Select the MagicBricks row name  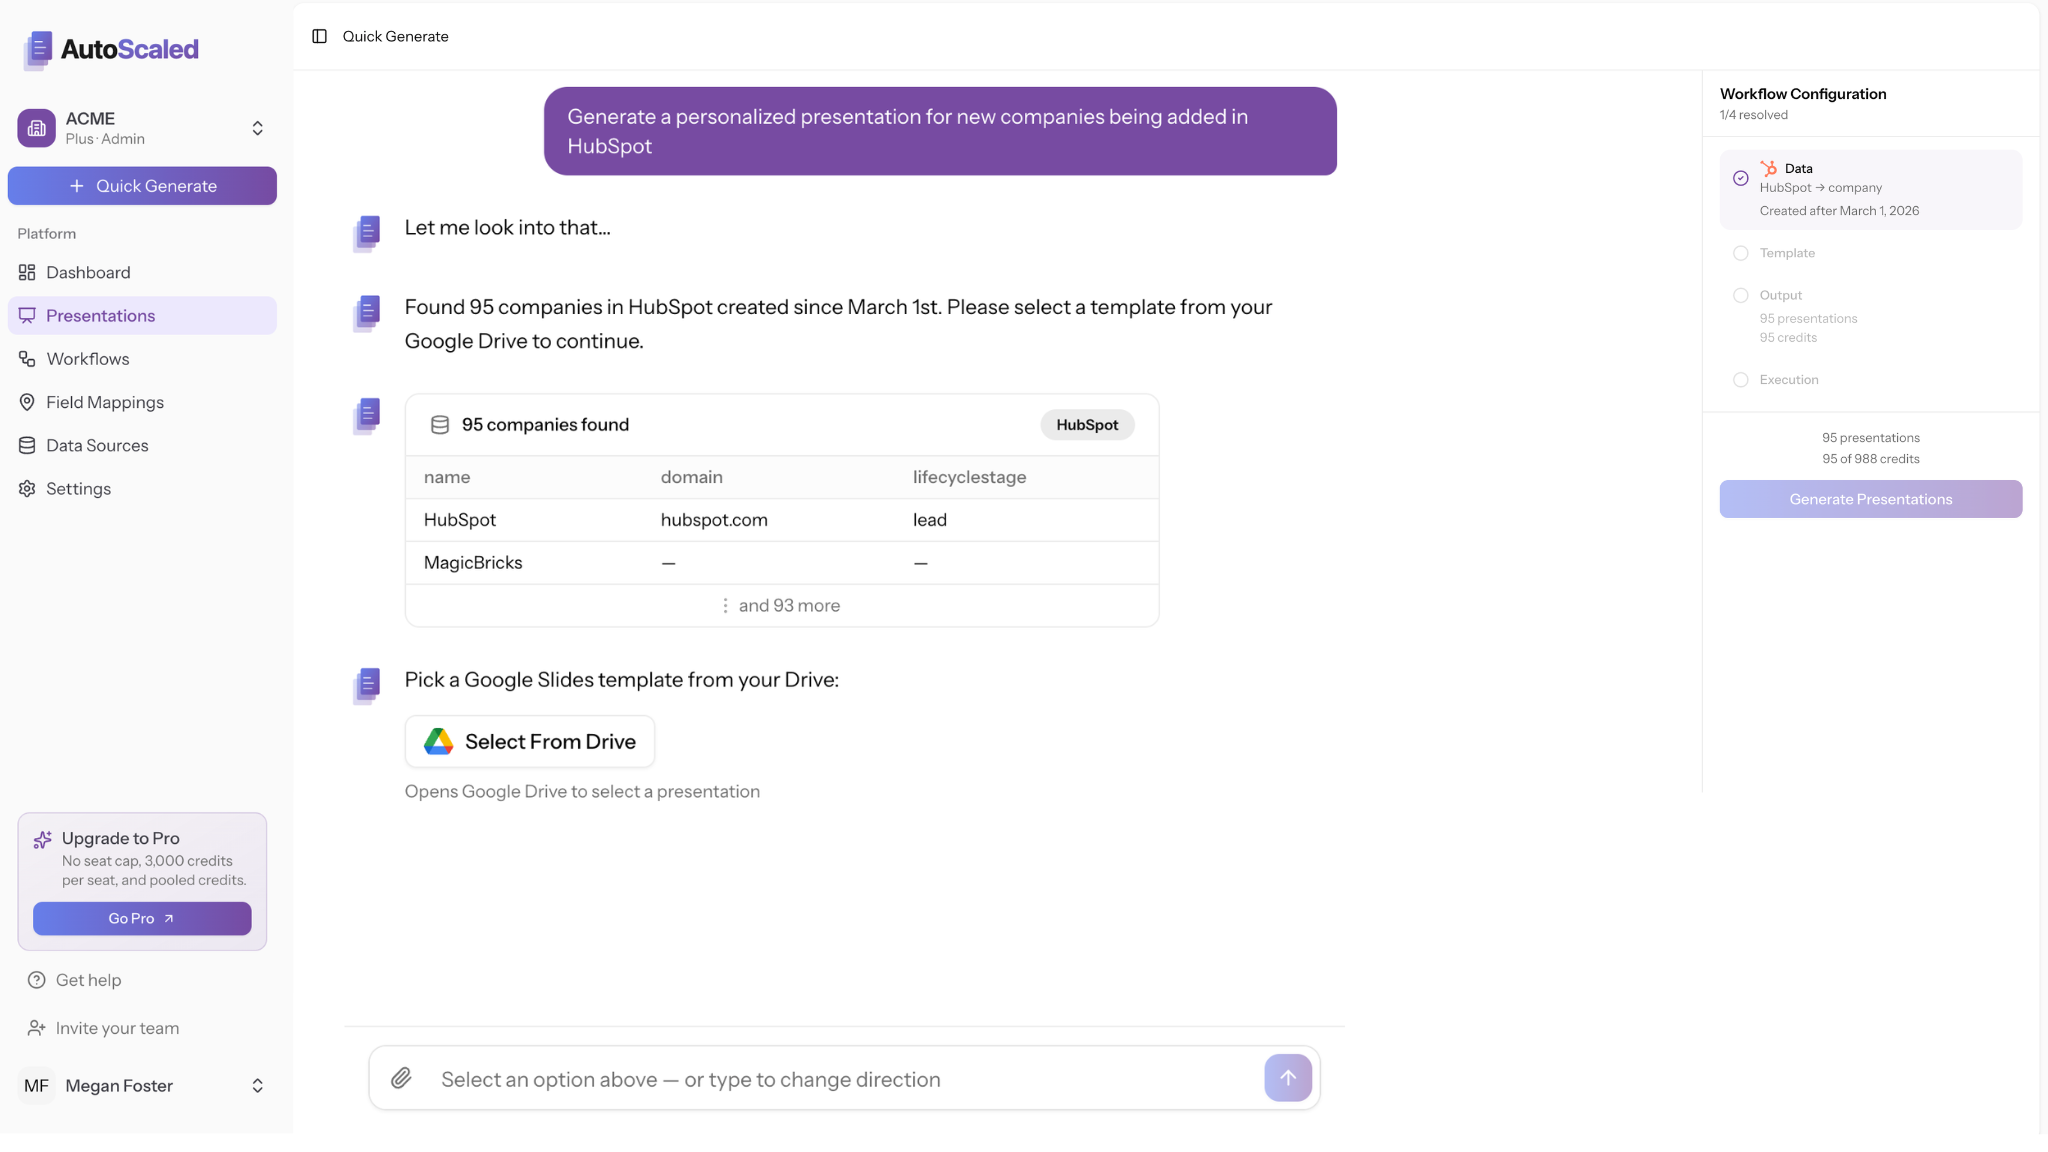click(x=472, y=563)
